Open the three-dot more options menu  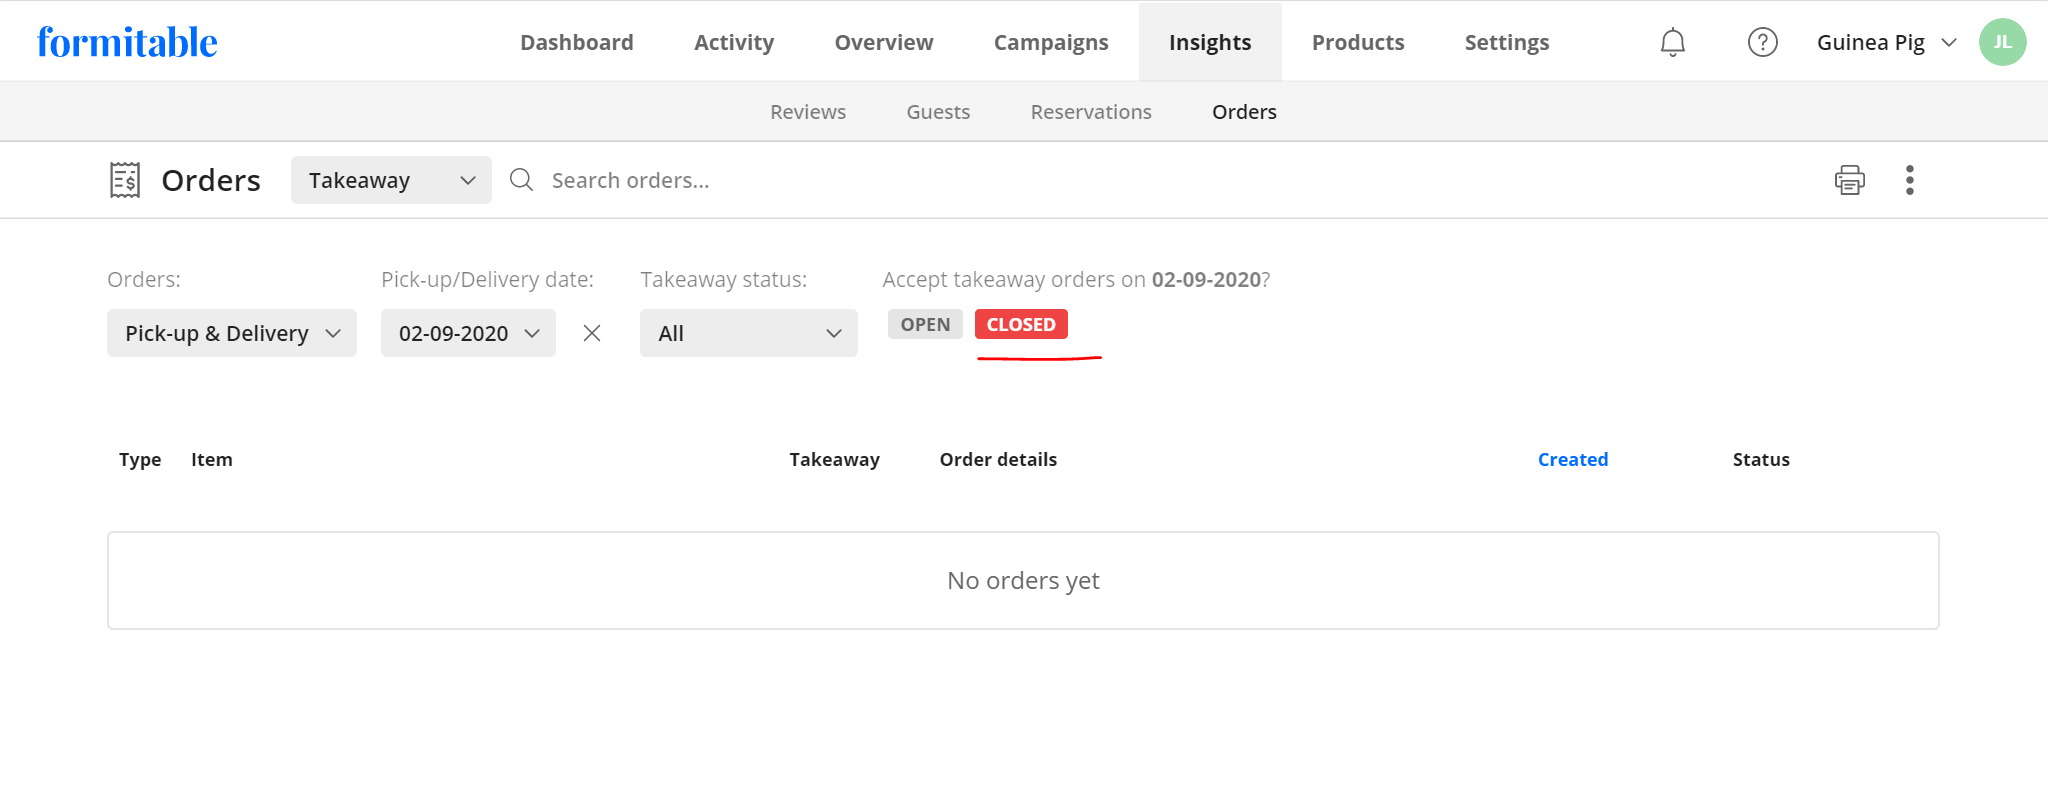click(1909, 180)
